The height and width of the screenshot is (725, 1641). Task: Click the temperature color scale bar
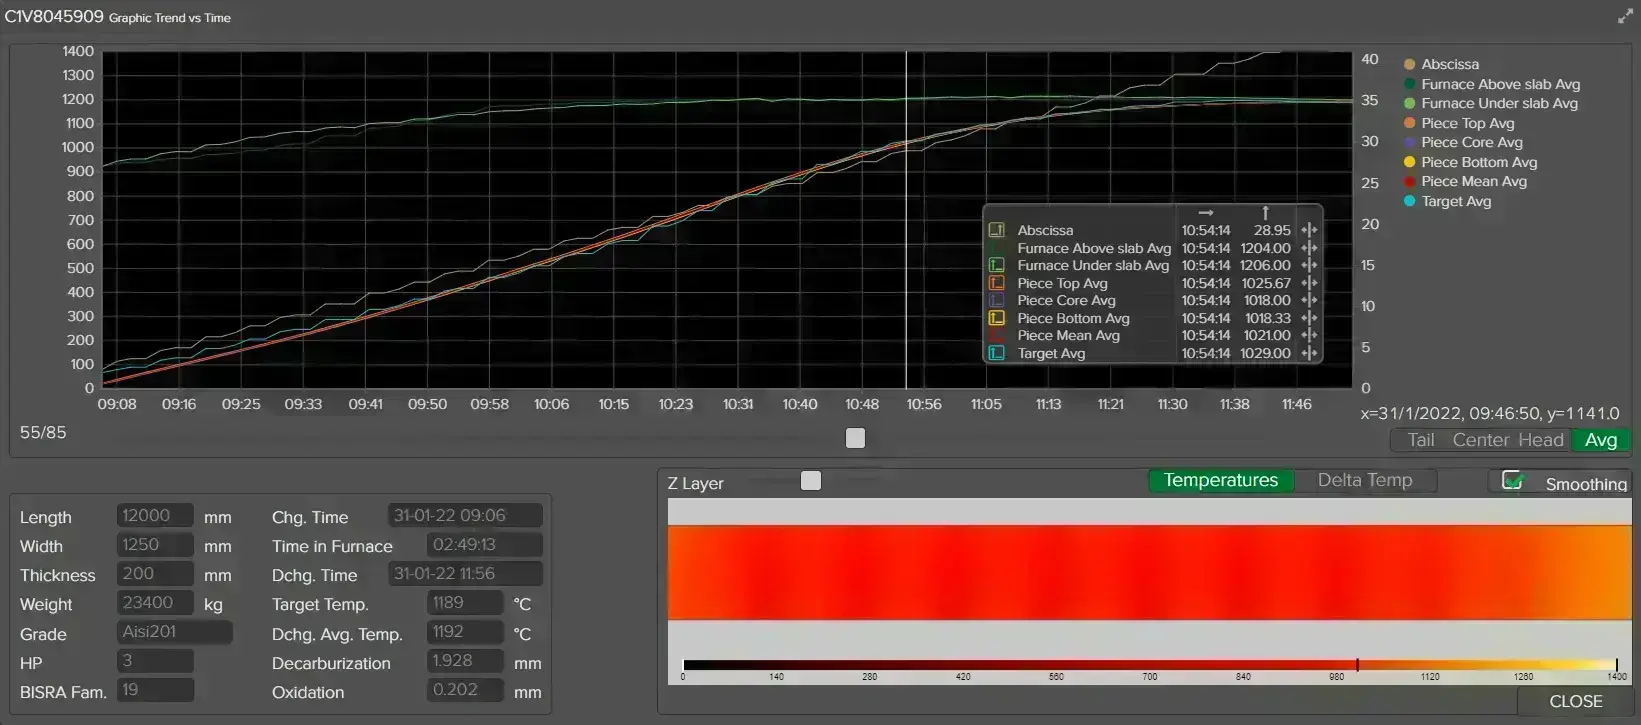tap(1149, 665)
